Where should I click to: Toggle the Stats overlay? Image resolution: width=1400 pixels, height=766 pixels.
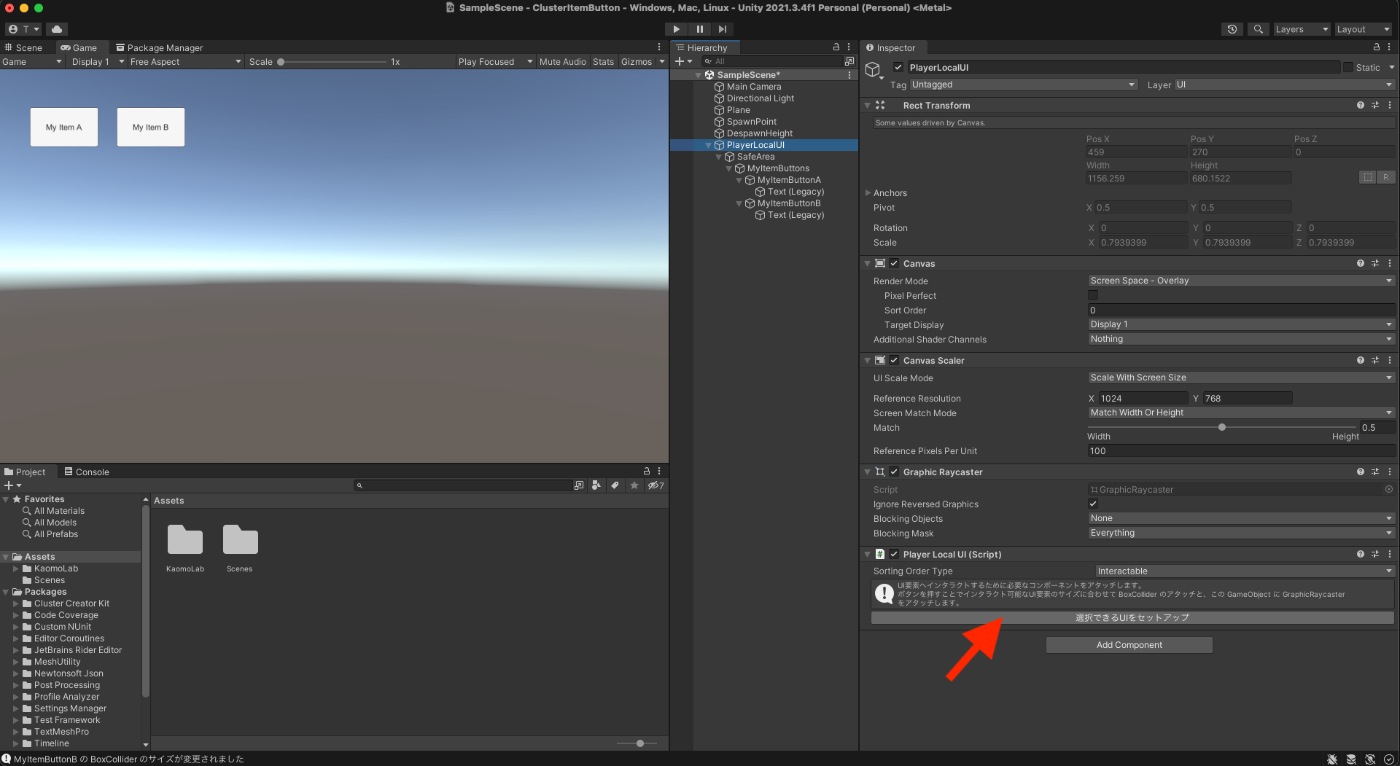(x=603, y=61)
